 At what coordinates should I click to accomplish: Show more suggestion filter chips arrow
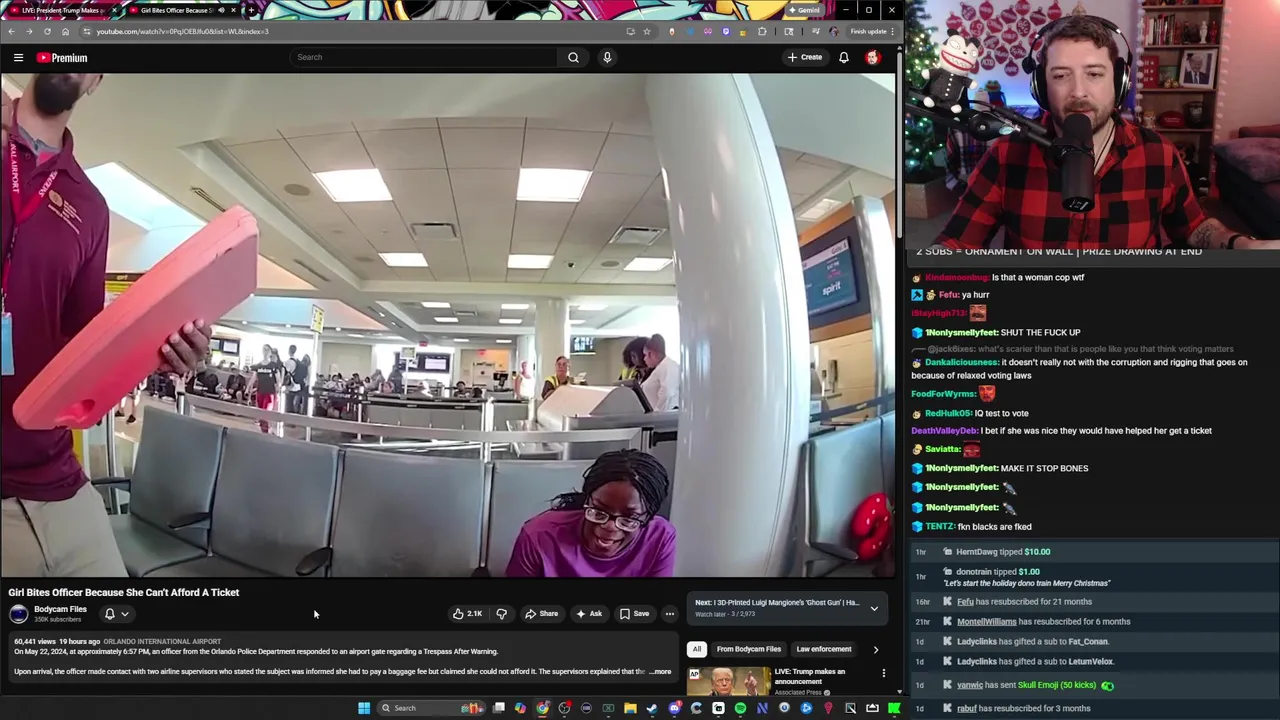[876, 650]
